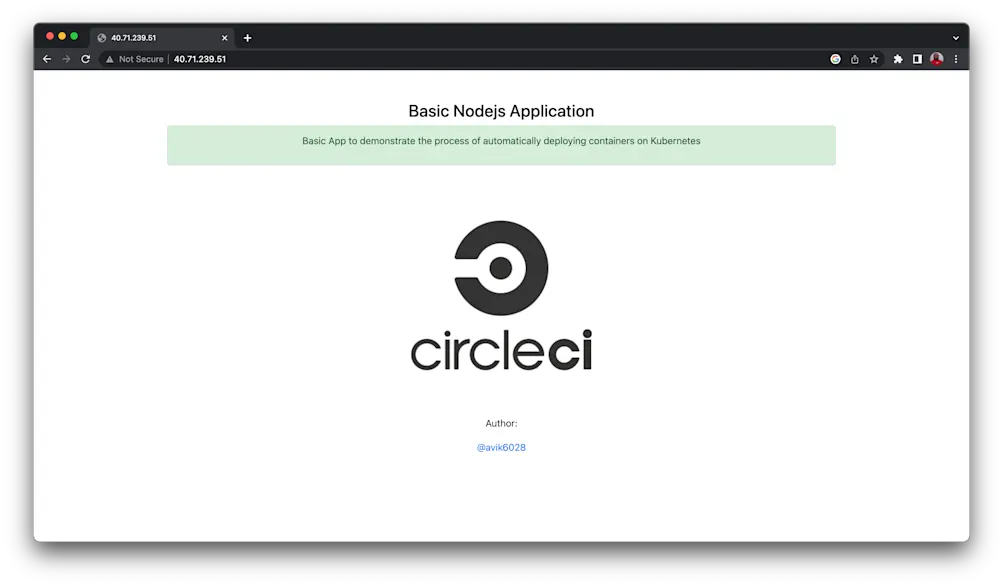Toggle the browser side panel icon
This screenshot has width=1003, height=586.
coord(917,59)
